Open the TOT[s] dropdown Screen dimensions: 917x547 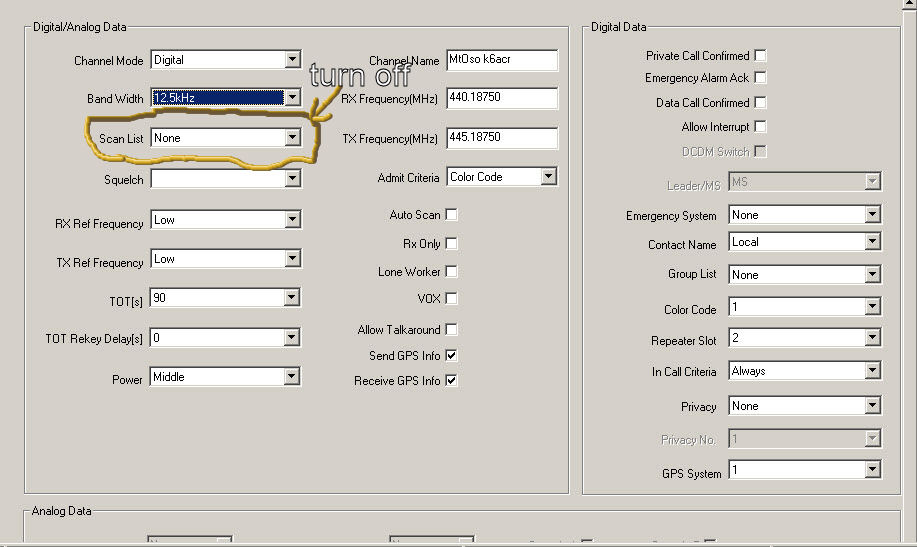click(226, 298)
